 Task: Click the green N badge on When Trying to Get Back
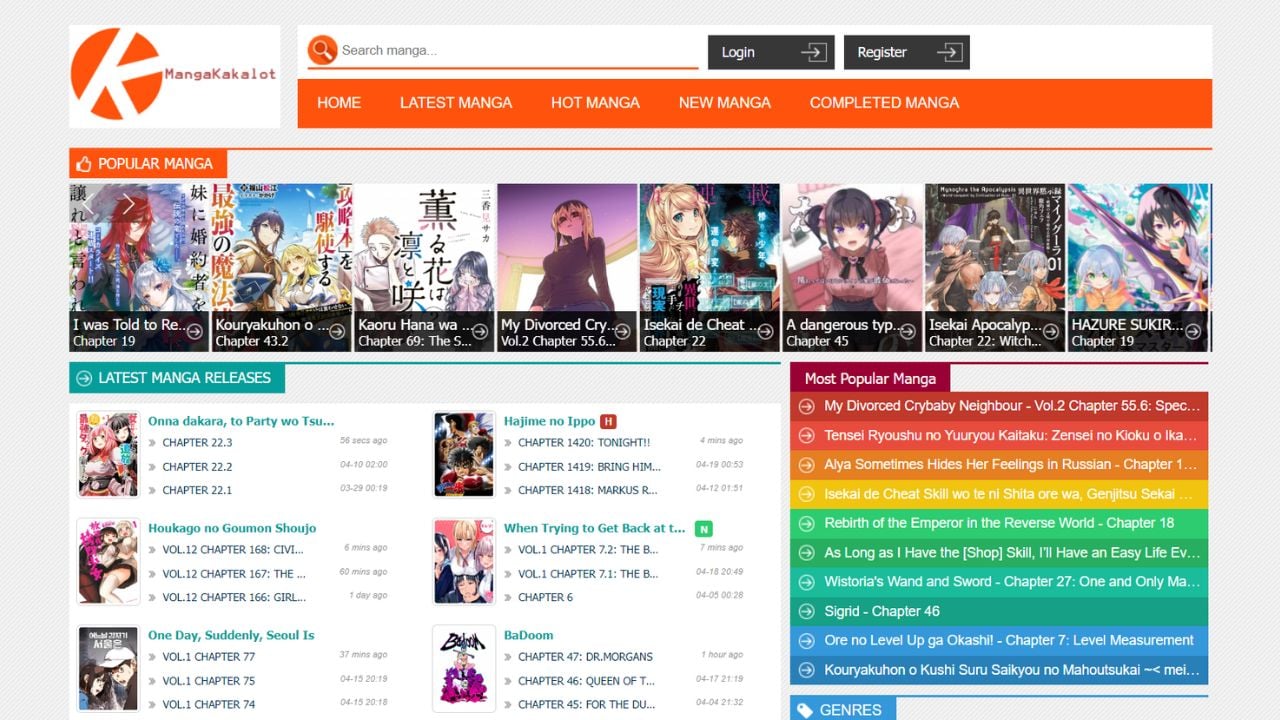click(x=703, y=527)
